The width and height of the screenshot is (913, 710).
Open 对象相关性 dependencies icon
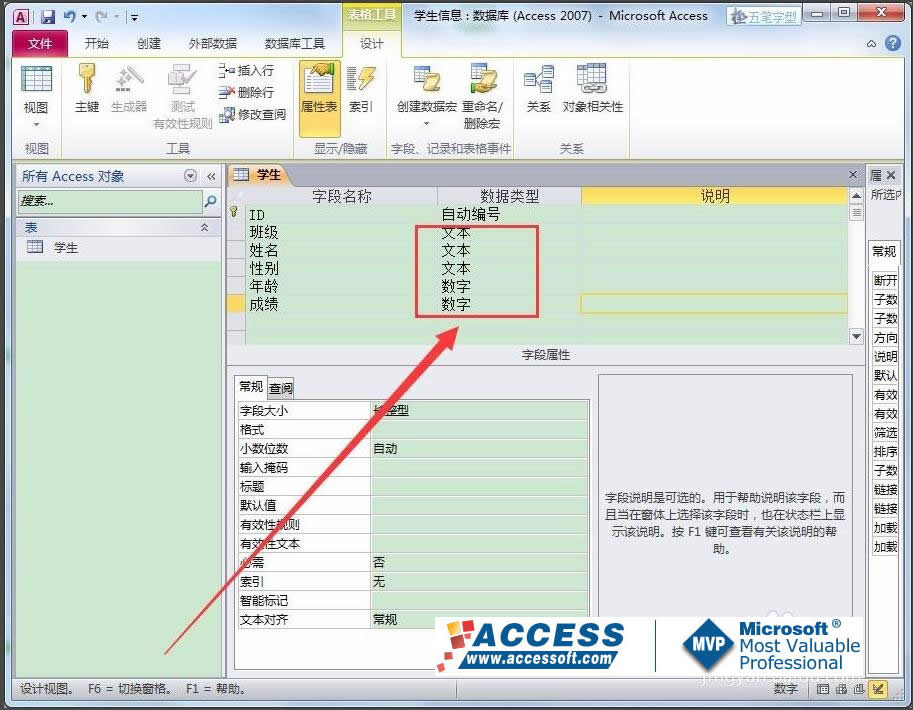coord(593,89)
